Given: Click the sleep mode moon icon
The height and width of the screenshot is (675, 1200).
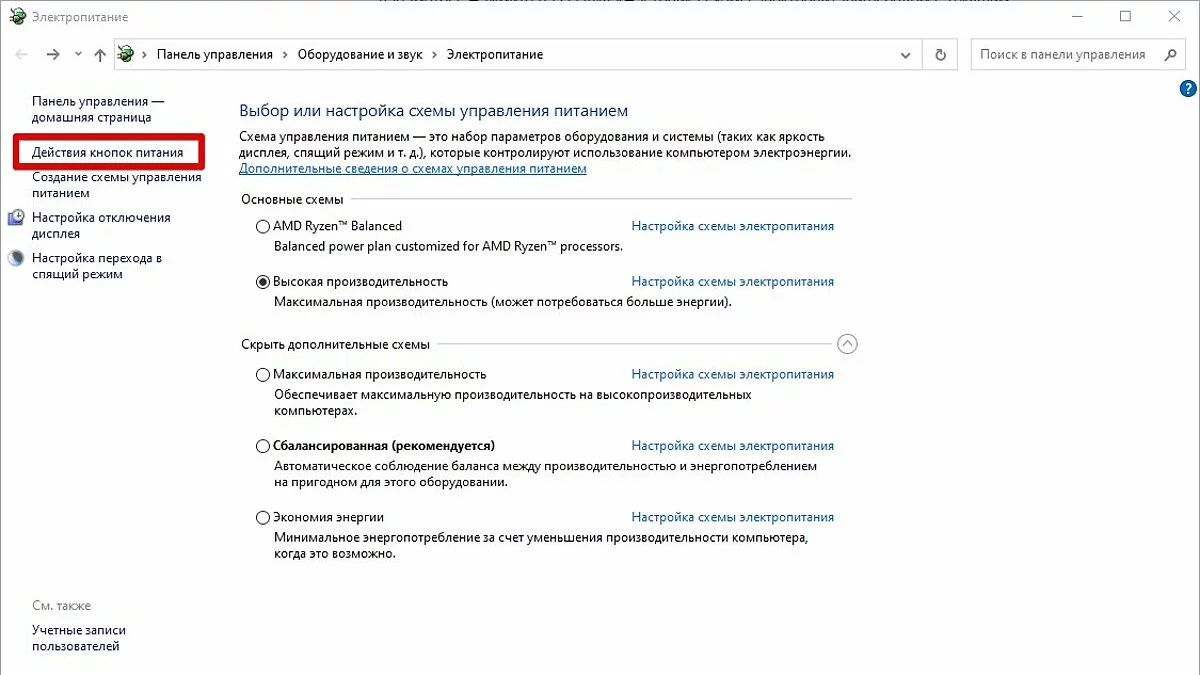Looking at the screenshot, I should tap(16, 258).
